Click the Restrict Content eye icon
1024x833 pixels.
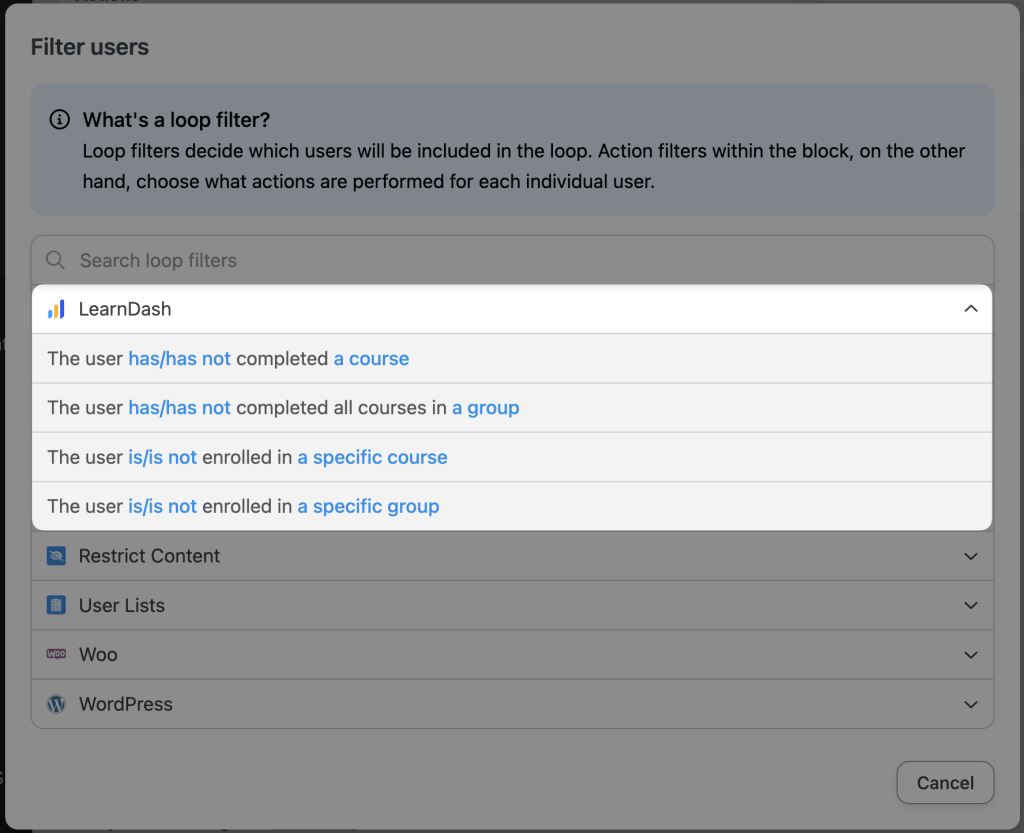click(x=56, y=556)
